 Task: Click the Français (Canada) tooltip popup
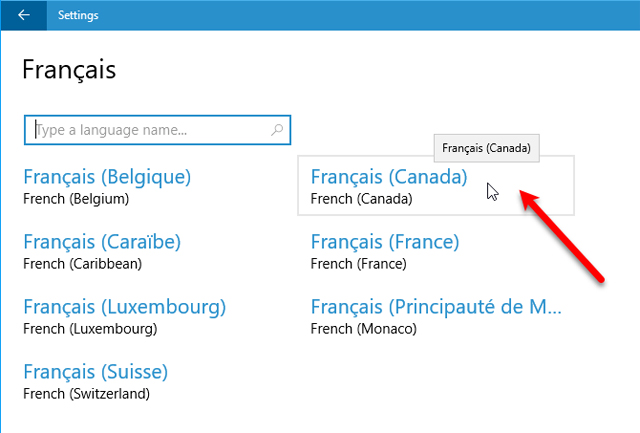(487, 148)
